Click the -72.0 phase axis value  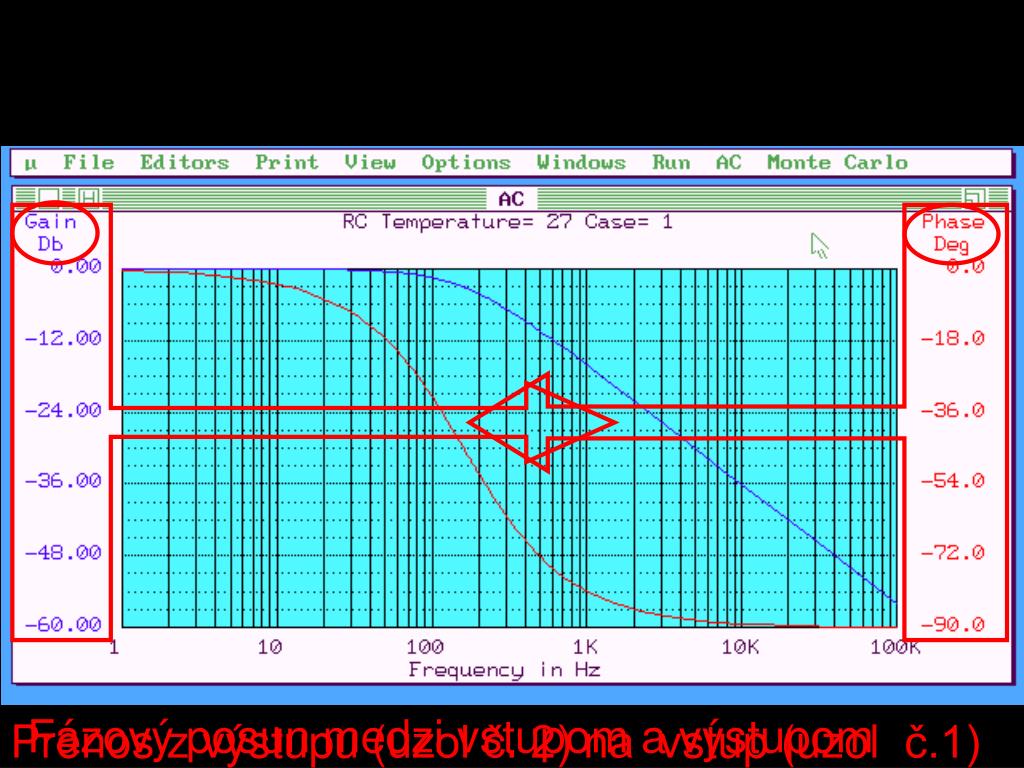[x=952, y=552]
